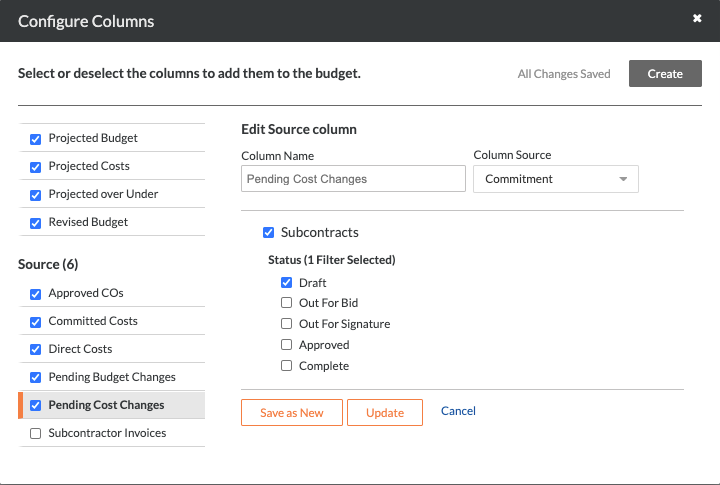
Task: Uncheck the Revised Budget checkbox
Action: tap(35, 223)
